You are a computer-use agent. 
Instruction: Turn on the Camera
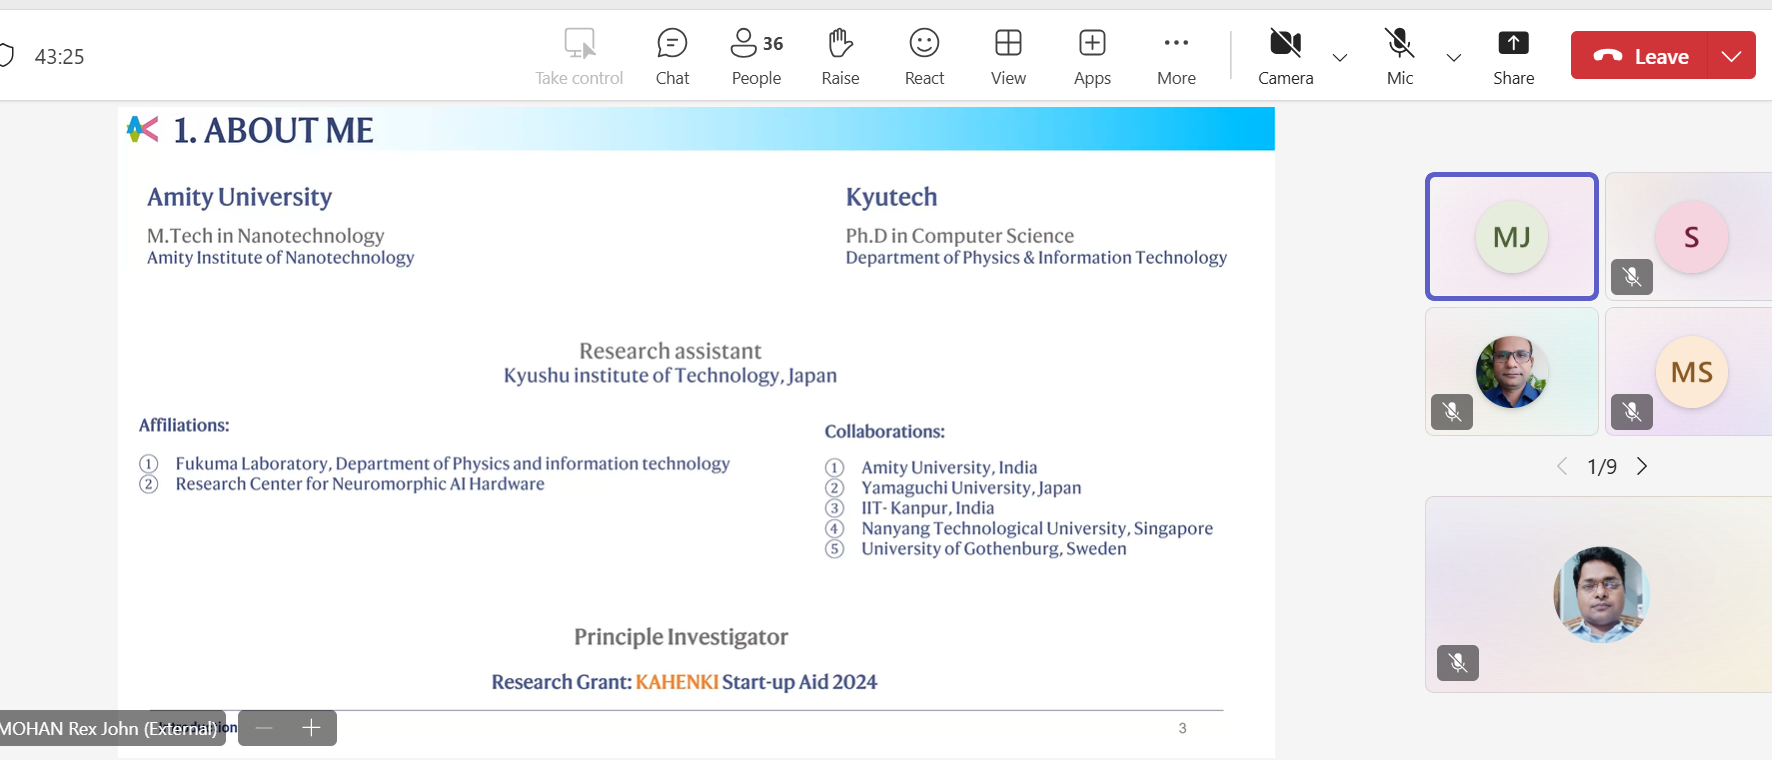pyautogui.click(x=1285, y=56)
